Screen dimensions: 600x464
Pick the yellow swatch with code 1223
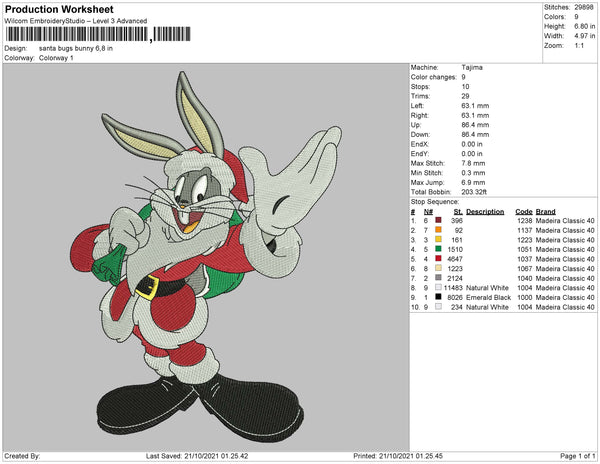[438, 239]
